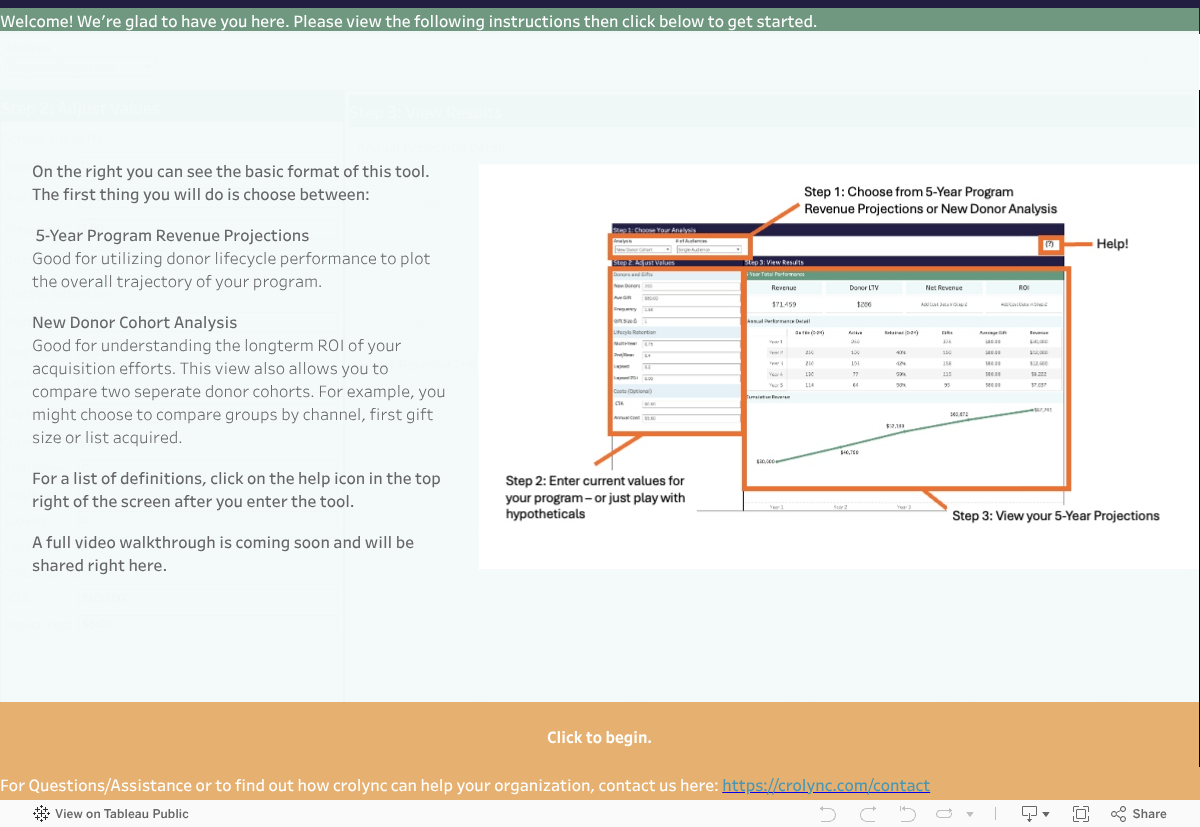Click the "New Donor Cohort Analysis" heading
This screenshot has width=1200, height=827.
tap(135, 323)
